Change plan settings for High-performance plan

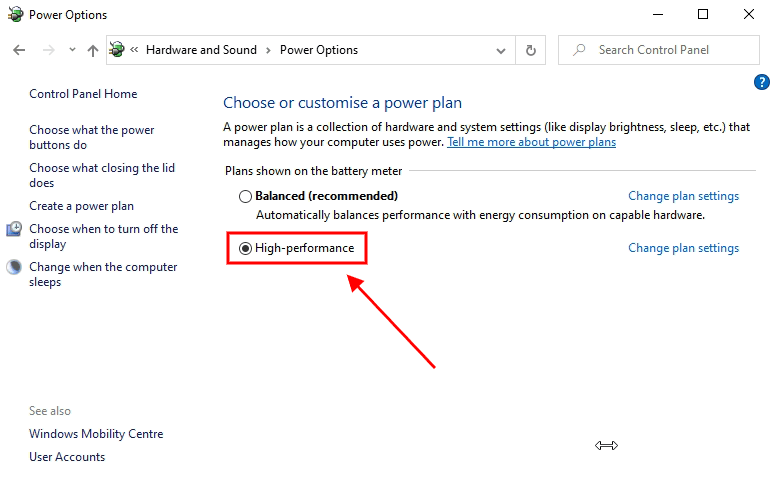[683, 248]
